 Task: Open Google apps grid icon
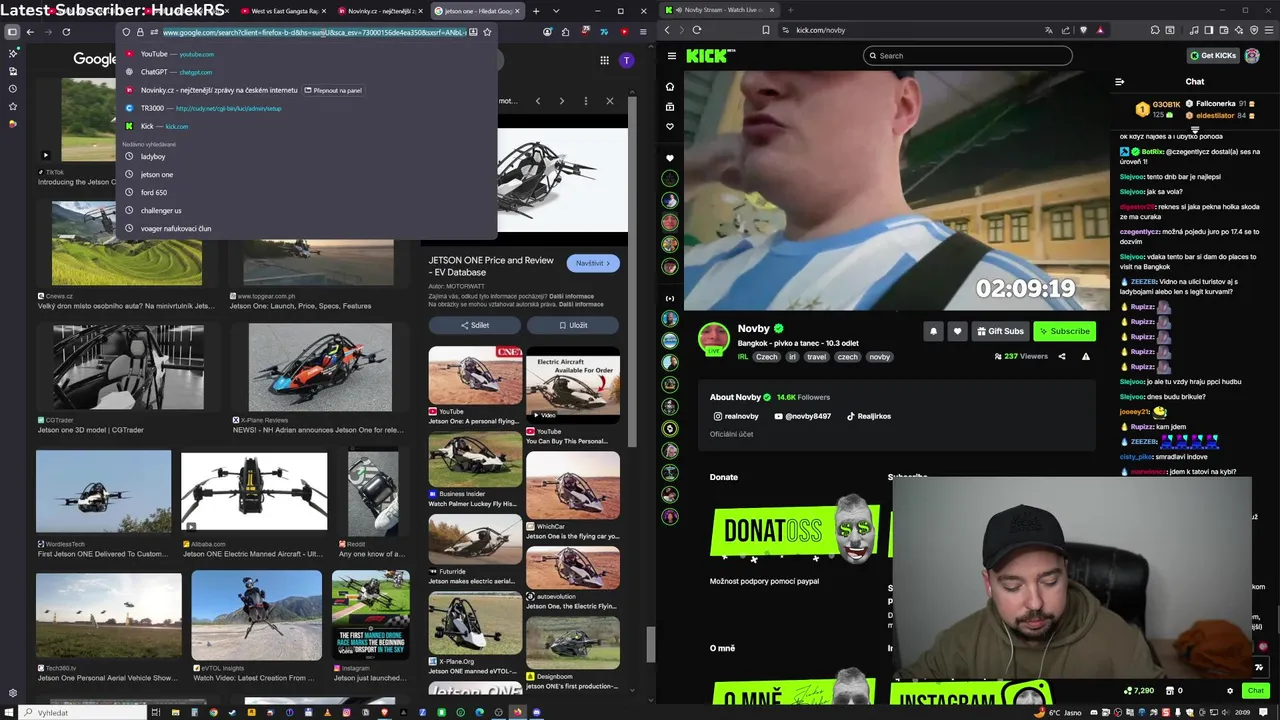pyautogui.click(x=604, y=60)
